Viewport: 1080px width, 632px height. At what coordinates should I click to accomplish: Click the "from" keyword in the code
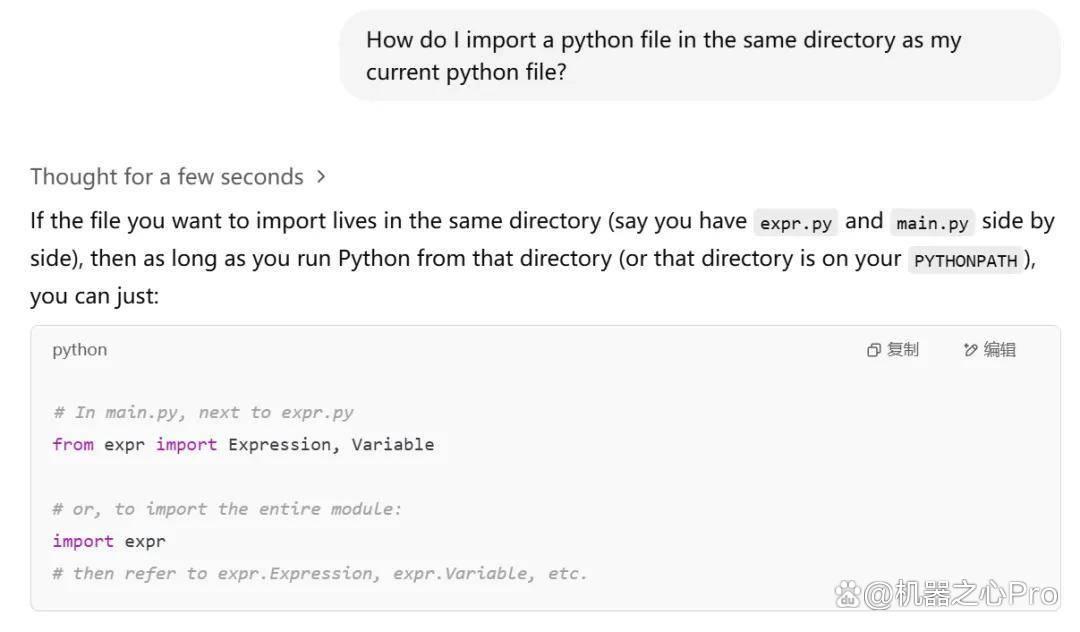[x=73, y=445]
